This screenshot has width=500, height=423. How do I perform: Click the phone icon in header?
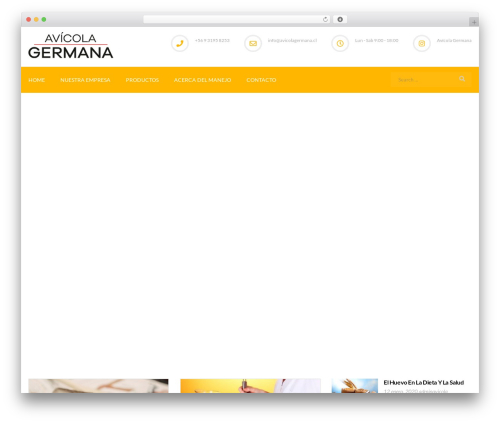coord(180,43)
